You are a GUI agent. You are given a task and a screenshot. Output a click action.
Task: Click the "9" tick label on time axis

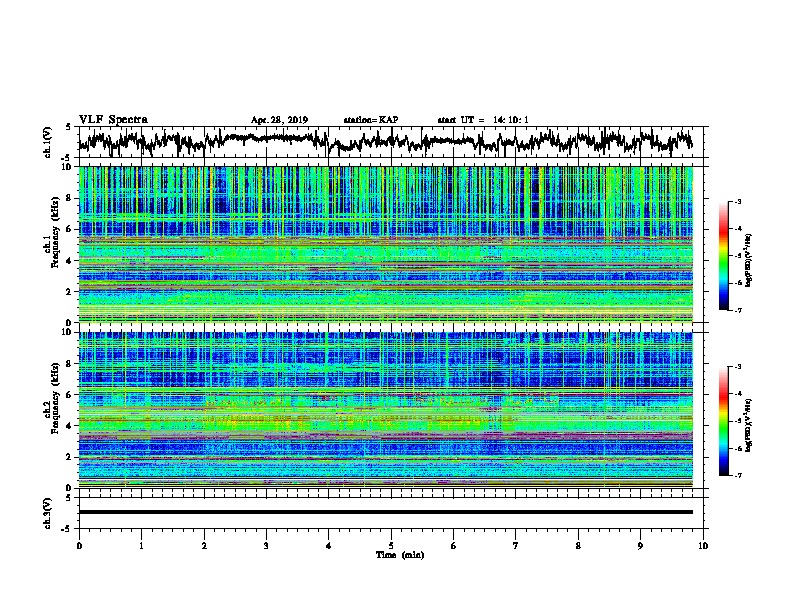click(640, 546)
